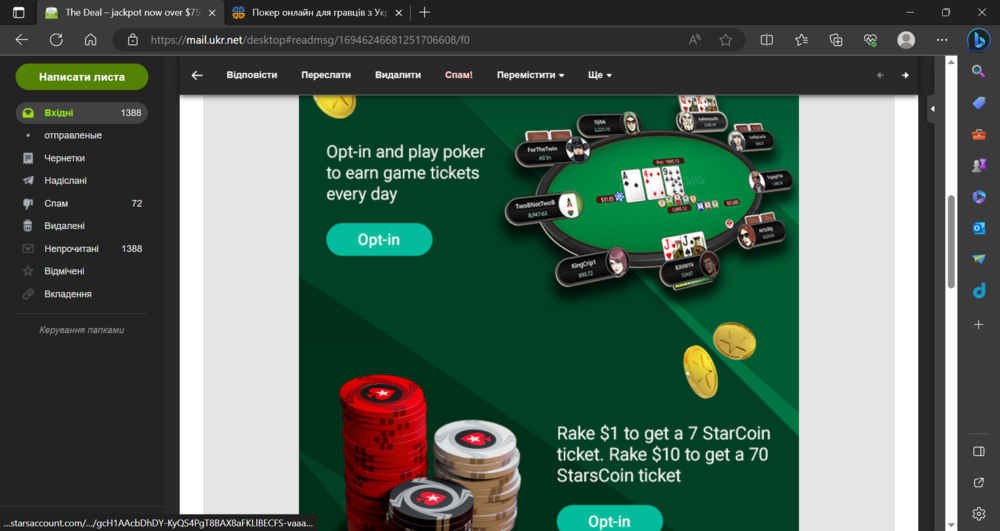Open sidebar search icon
The image size is (1000, 531).
coord(978,71)
